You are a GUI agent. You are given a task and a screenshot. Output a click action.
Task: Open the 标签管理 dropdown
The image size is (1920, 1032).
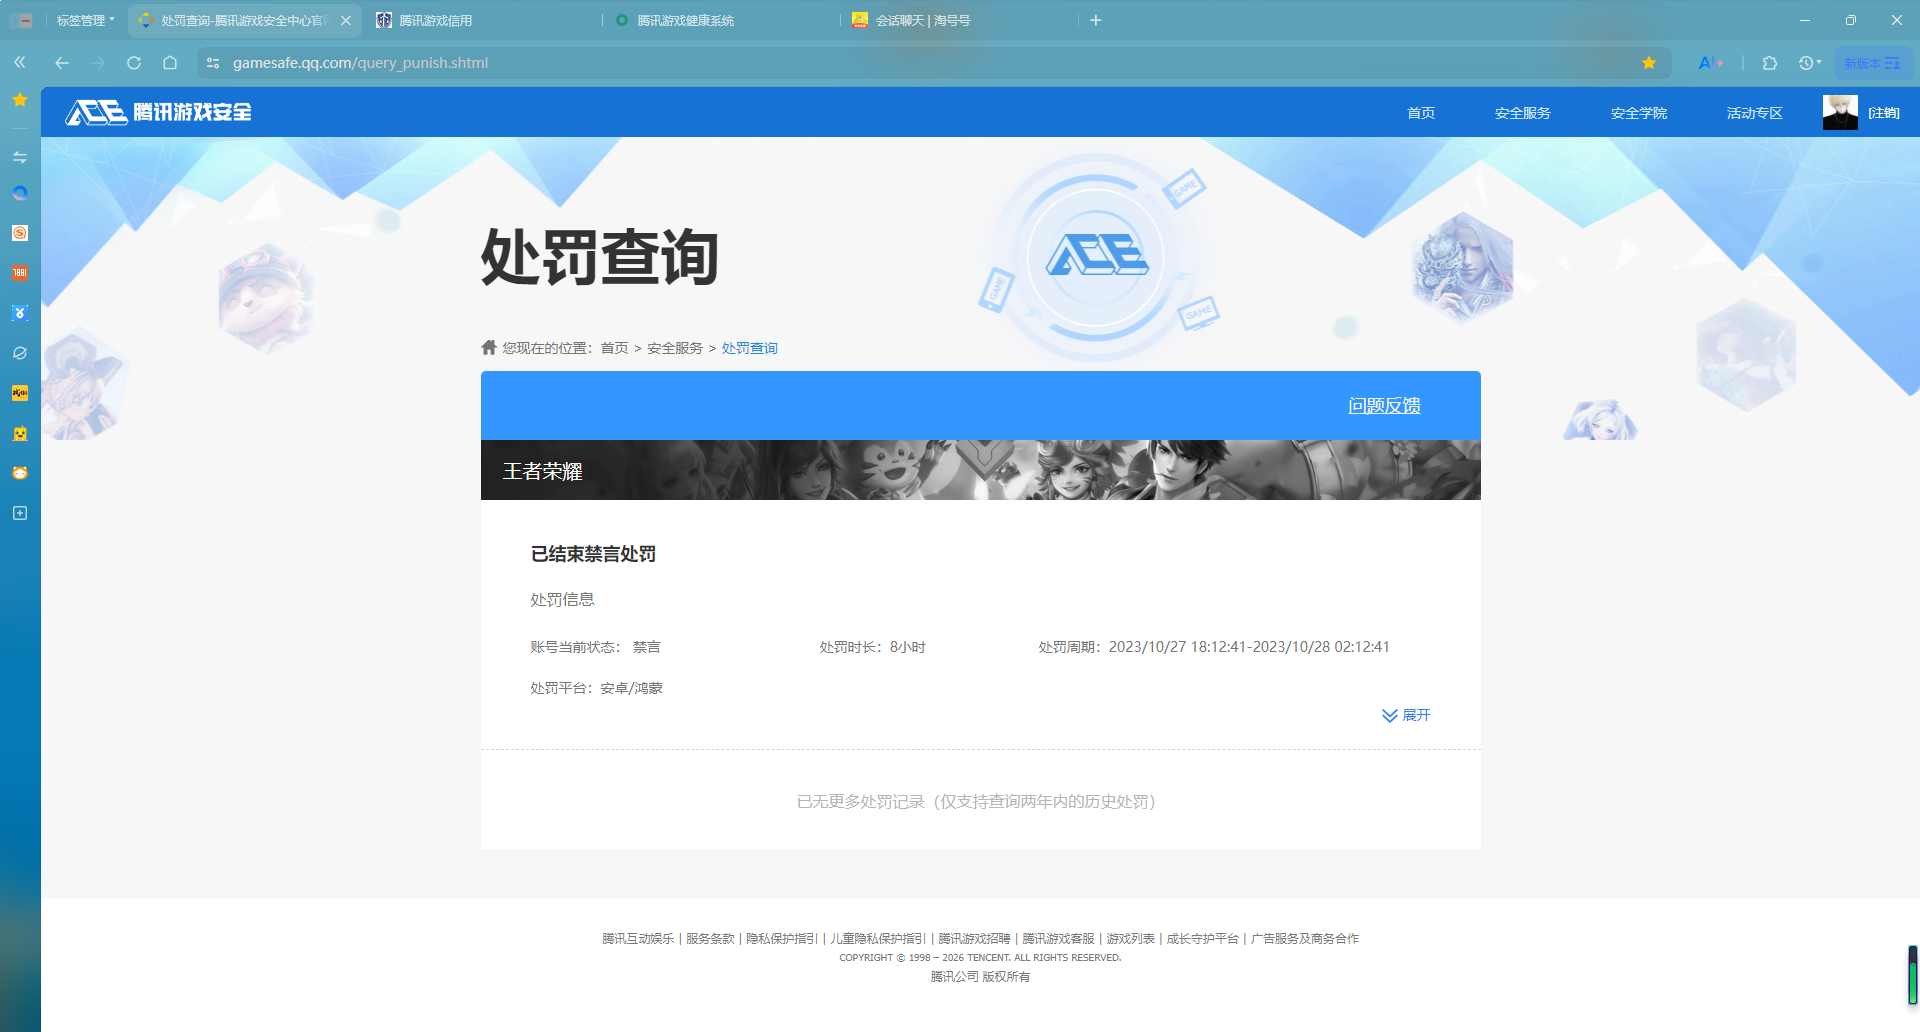click(x=85, y=20)
